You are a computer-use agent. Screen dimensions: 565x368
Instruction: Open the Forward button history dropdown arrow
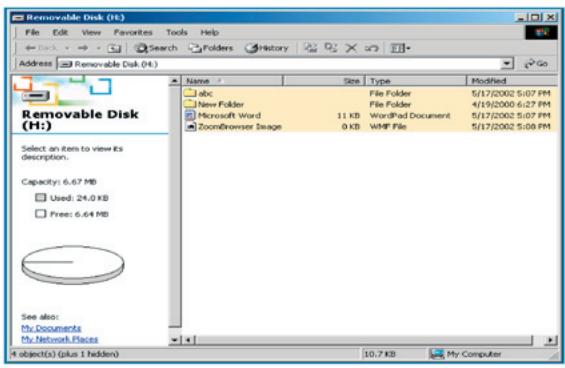point(98,48)
